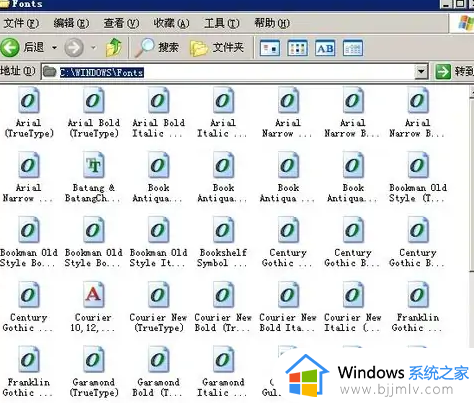Switch to Details view

[353, 48]
